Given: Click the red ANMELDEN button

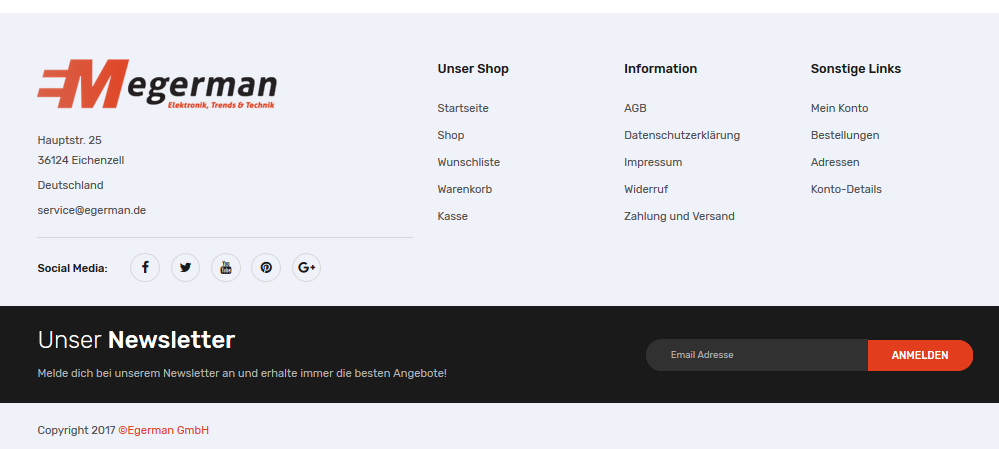Looking at the screenshot, I should click(x=920, y=355).
